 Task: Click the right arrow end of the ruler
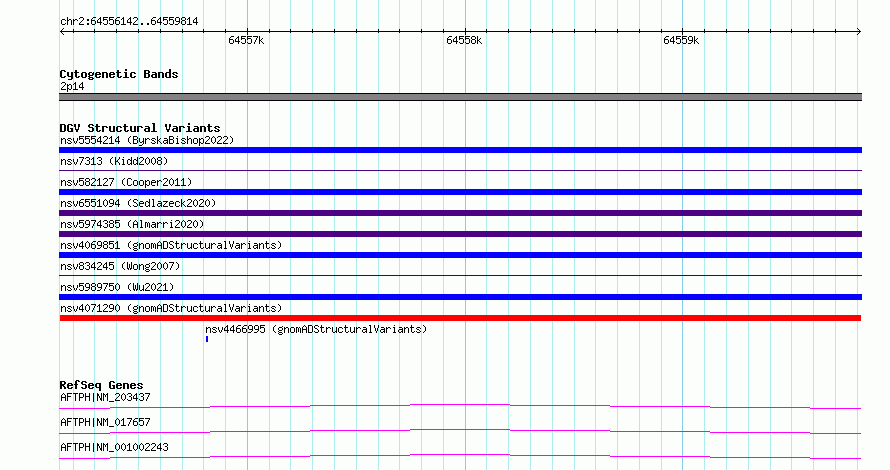859,32
